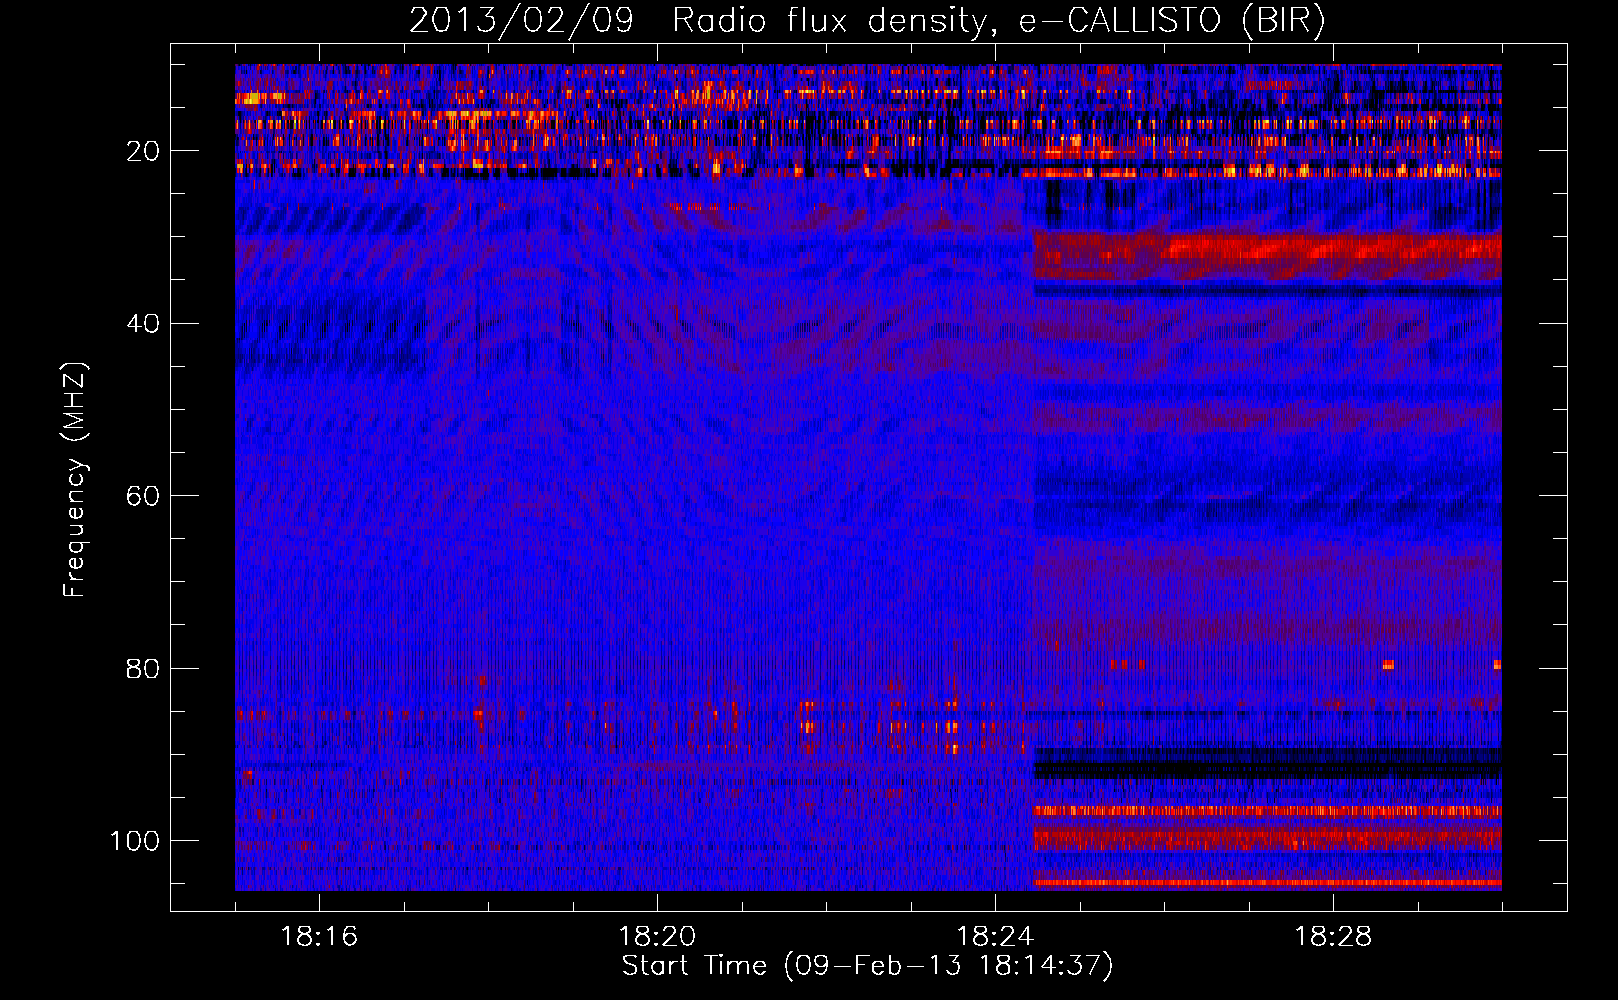Click the 60 frequency tick label

tap(143, 496)
